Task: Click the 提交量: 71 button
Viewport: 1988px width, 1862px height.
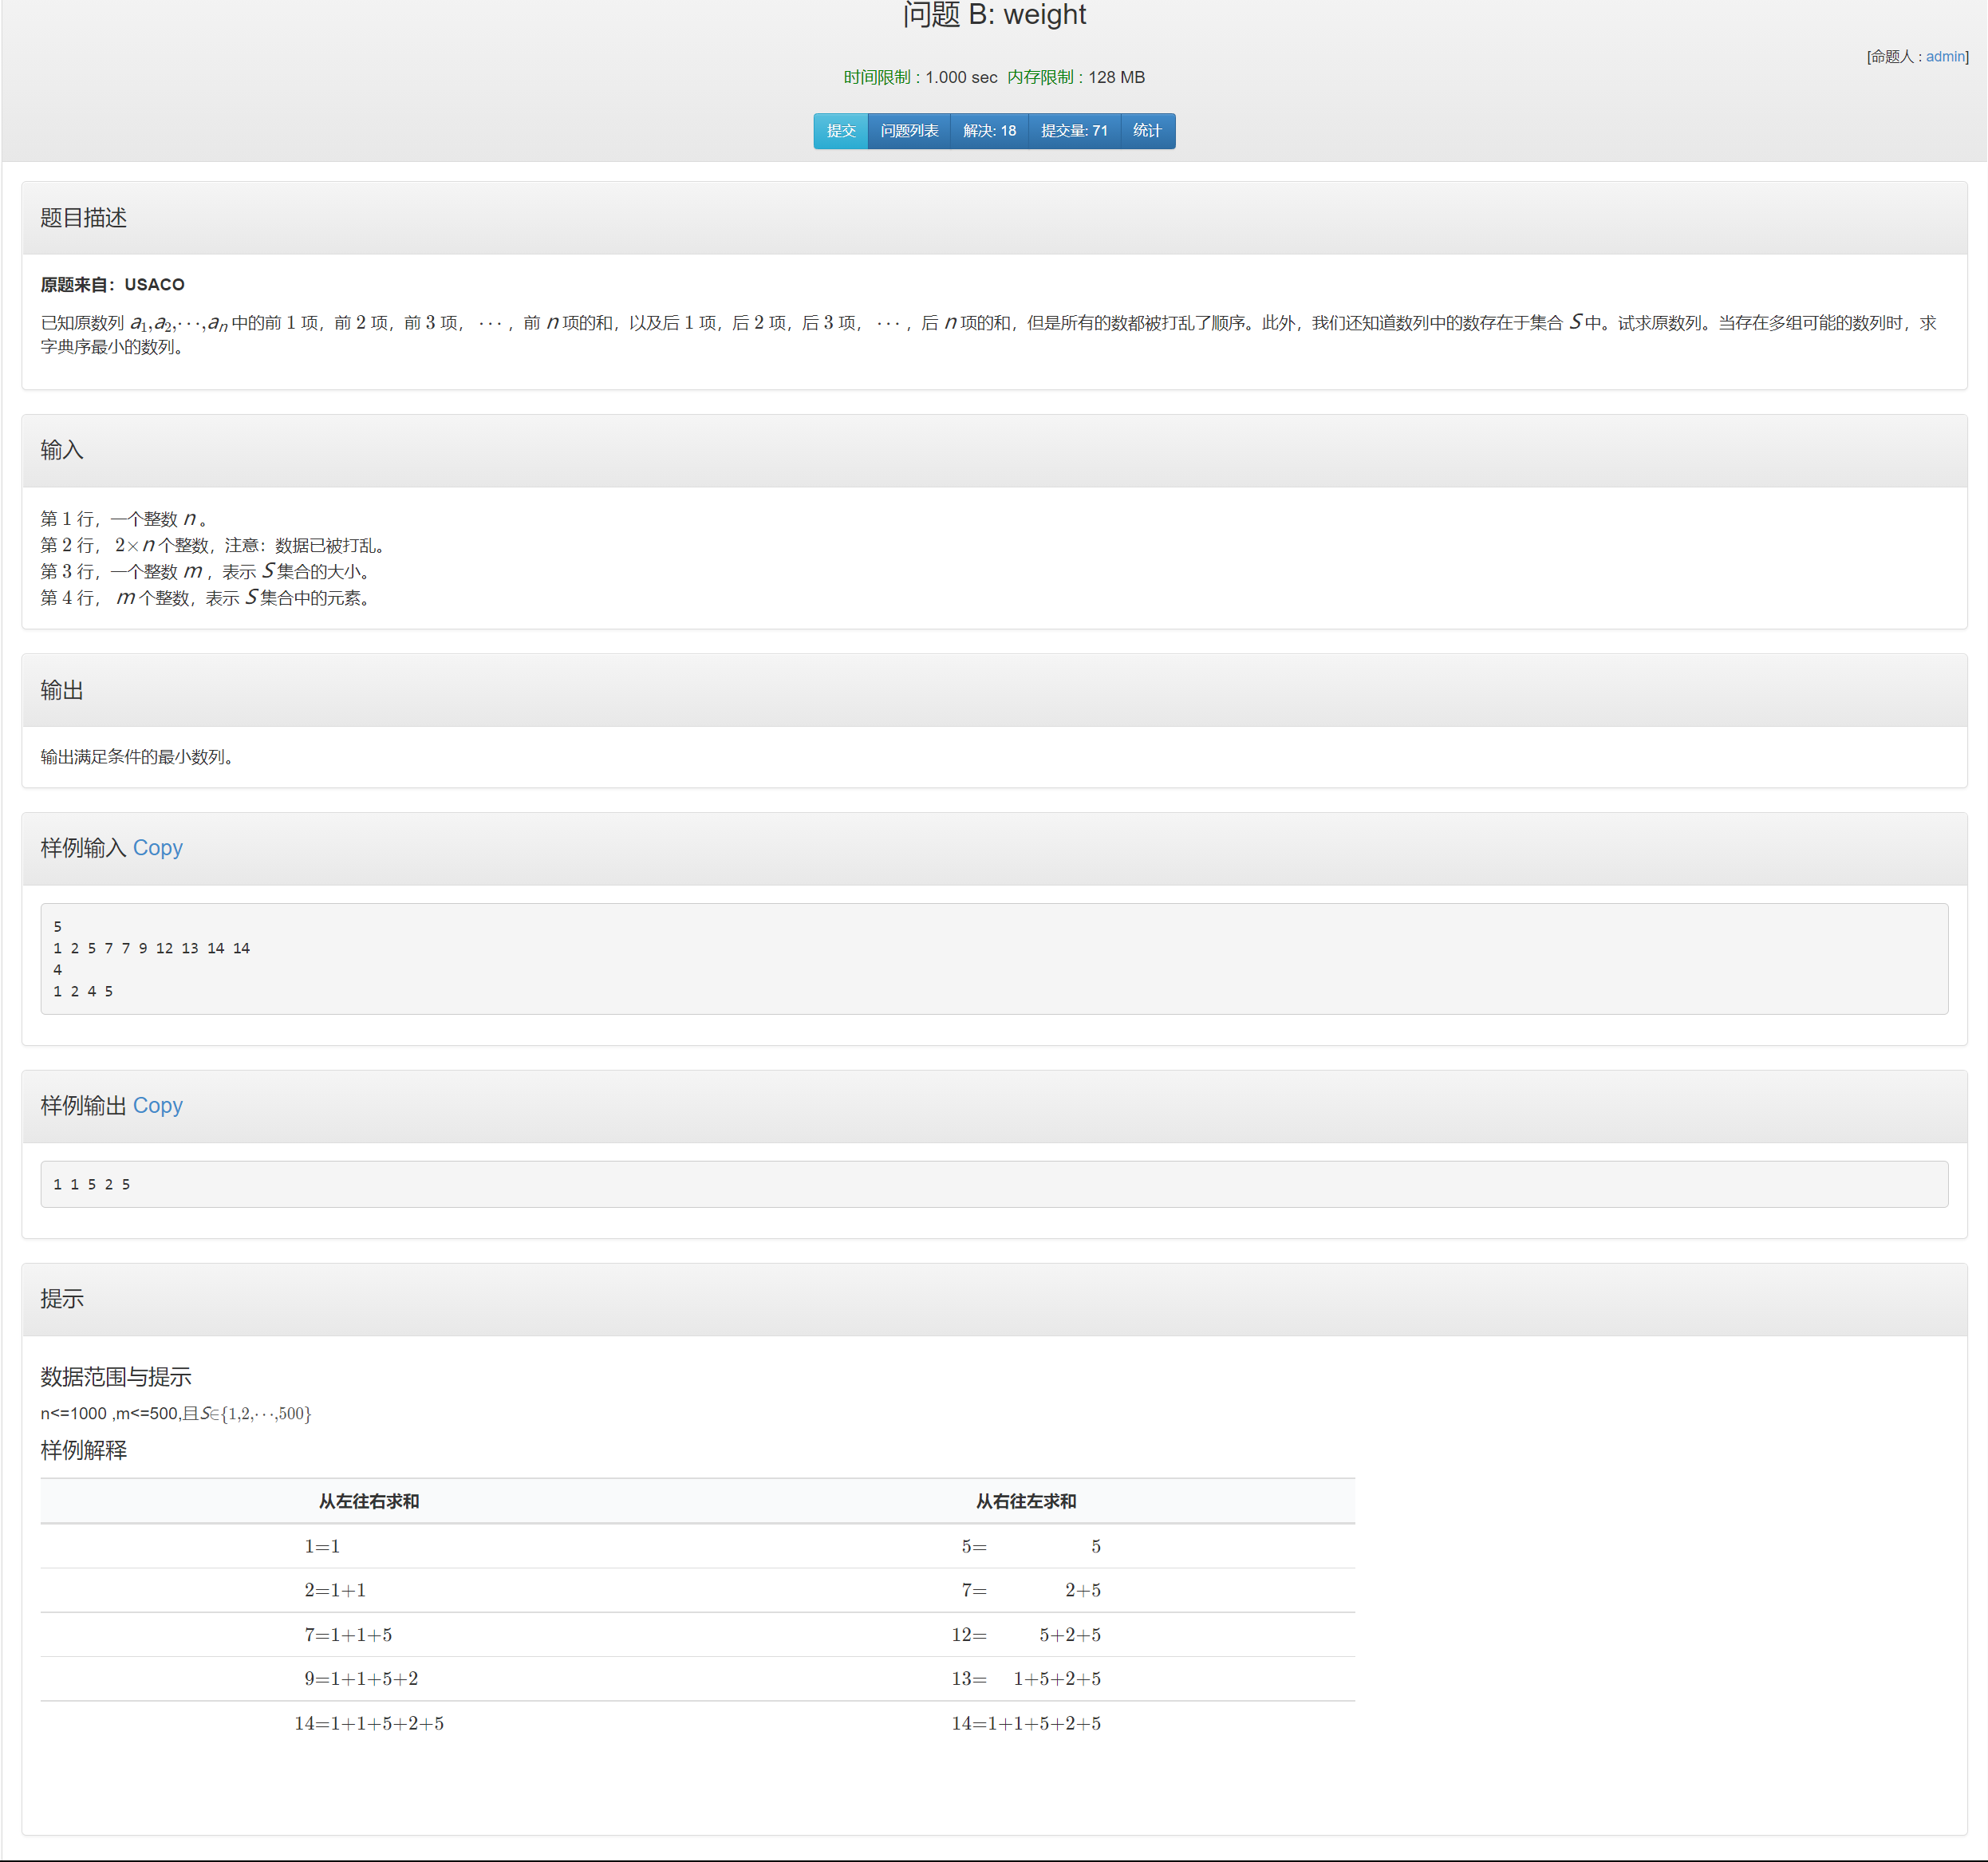Action: point(1073,131)
